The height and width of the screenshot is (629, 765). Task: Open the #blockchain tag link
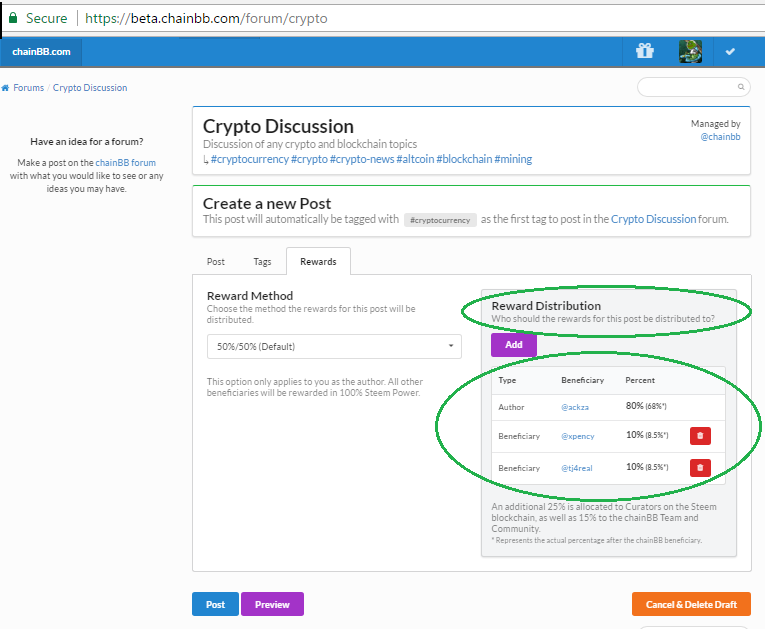(464, 159)
